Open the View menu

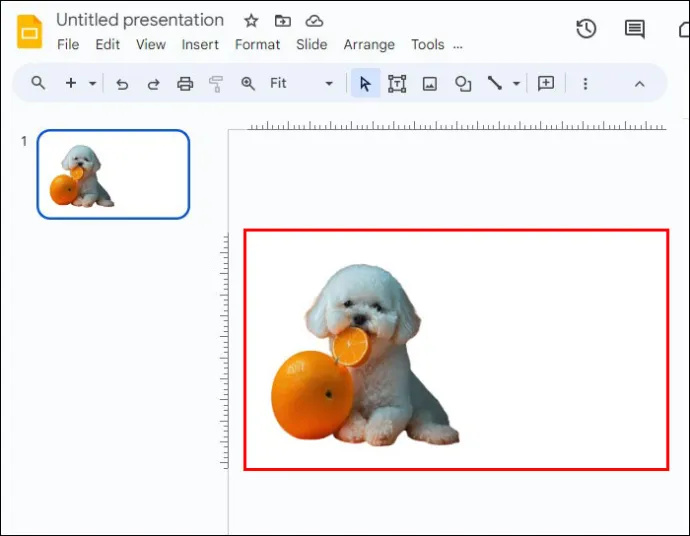150,44
